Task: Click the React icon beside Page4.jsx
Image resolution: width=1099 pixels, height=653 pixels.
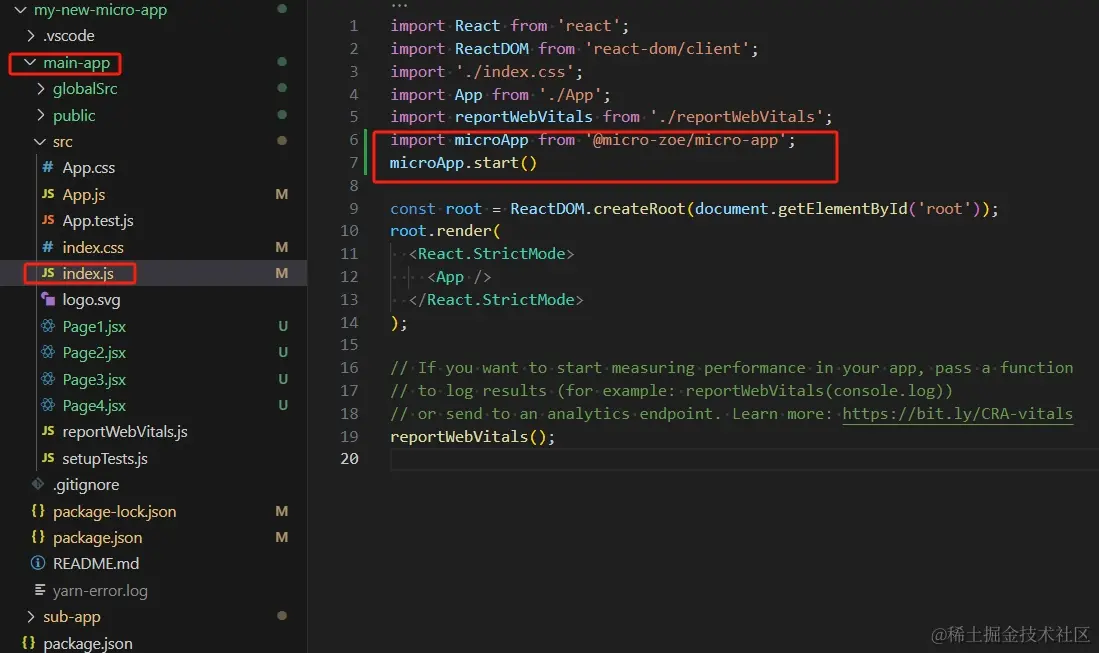Action: point(48,405)
